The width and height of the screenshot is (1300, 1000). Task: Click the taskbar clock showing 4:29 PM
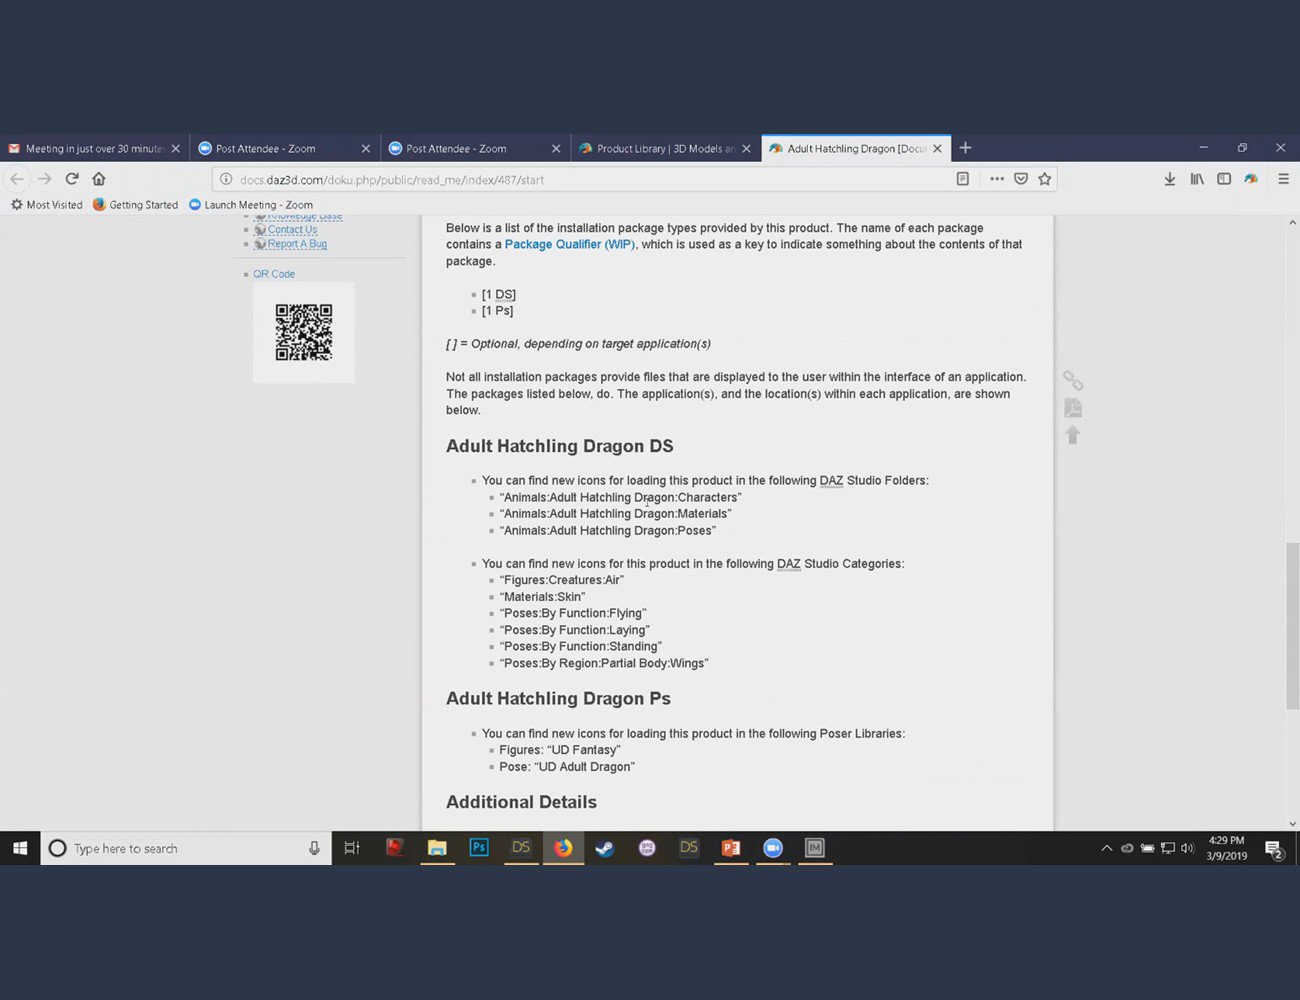click(x=1226, y=848)
